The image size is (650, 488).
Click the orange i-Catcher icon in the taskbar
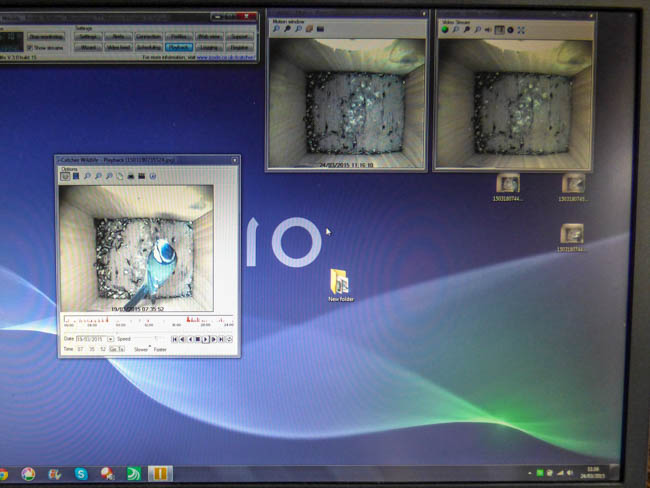tap(160, 473)
